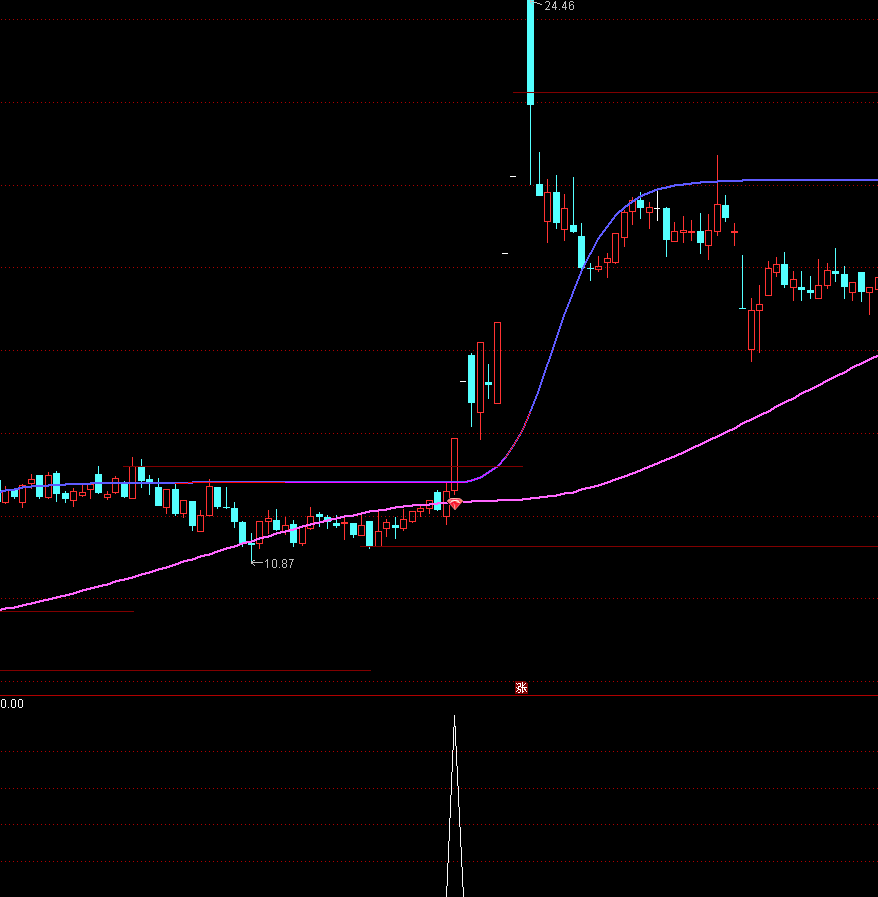
Task: Select the red resistance line above left candles
Action: point(300,467)
